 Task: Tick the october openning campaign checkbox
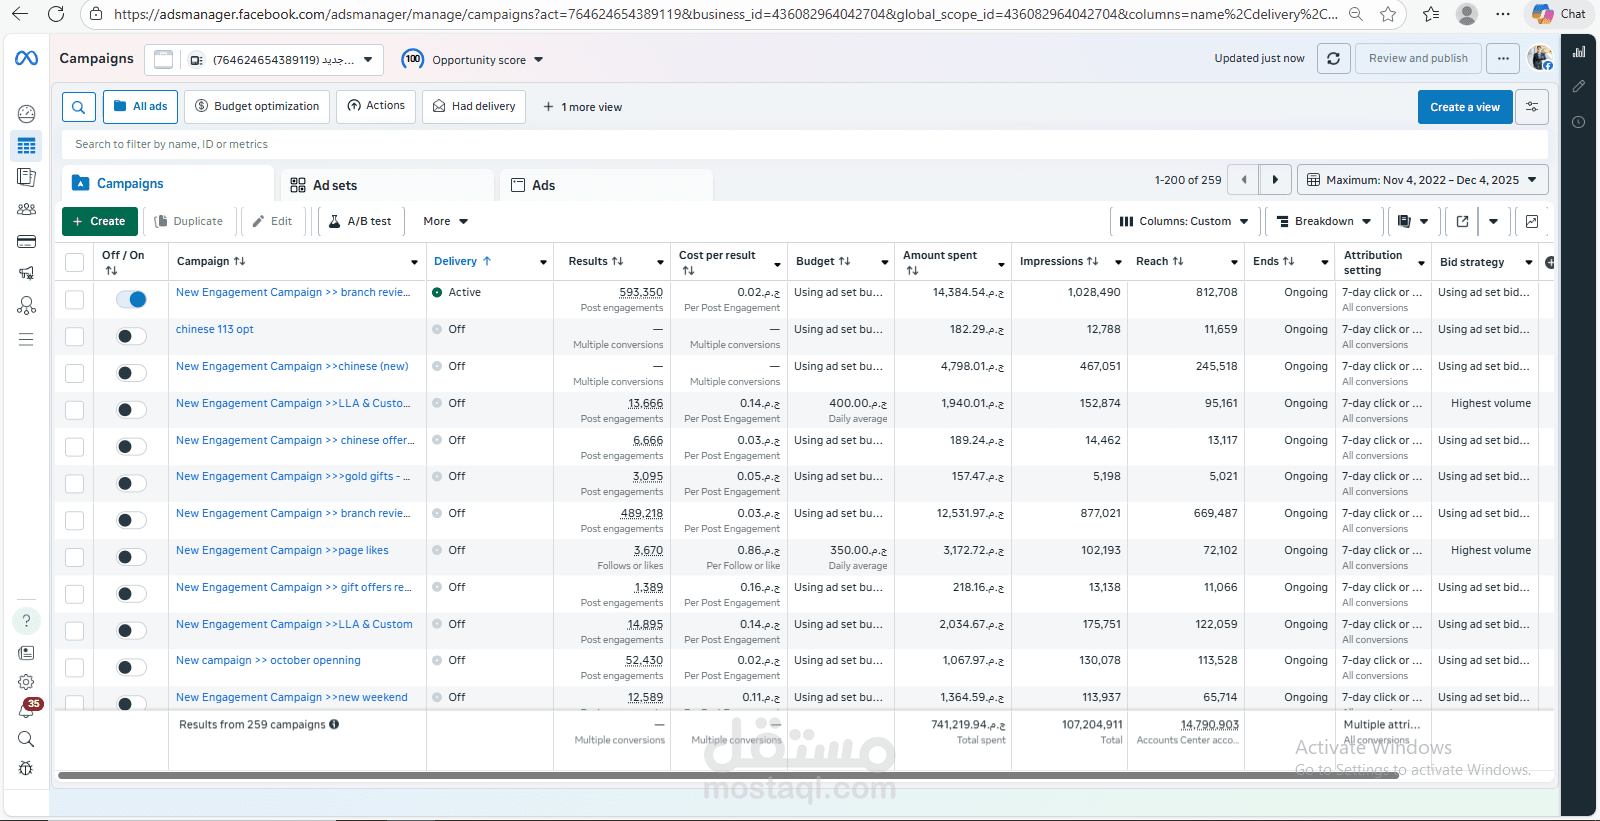75,667
